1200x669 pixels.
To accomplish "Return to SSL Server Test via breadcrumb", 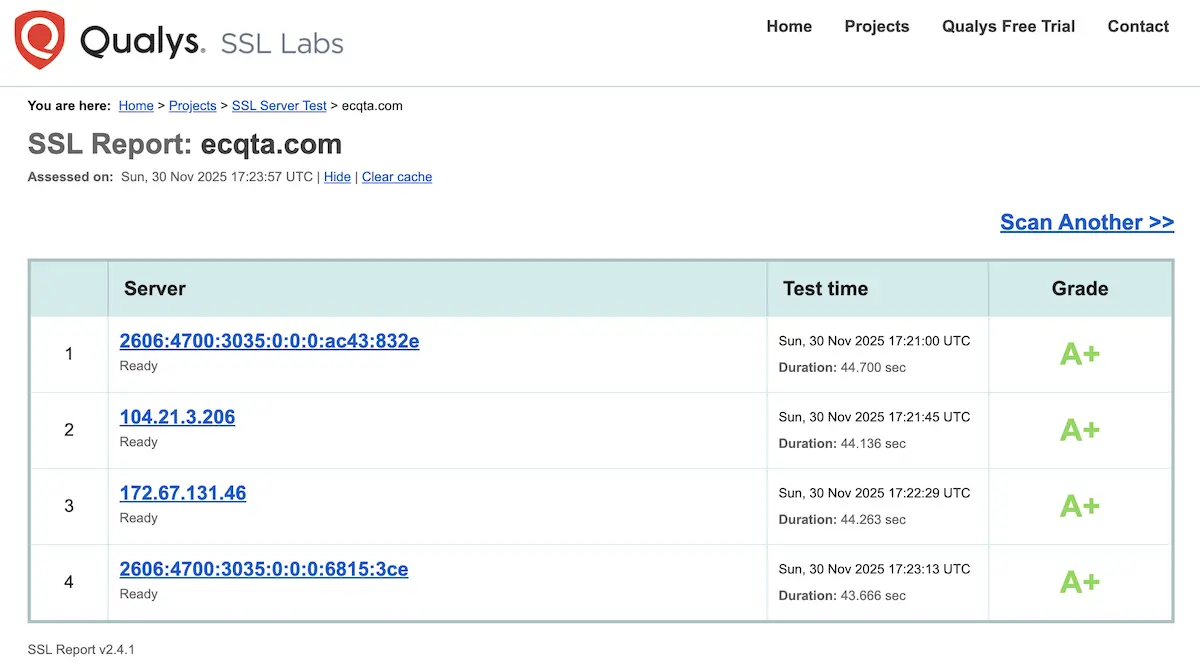I will click(x=279, y=105).
